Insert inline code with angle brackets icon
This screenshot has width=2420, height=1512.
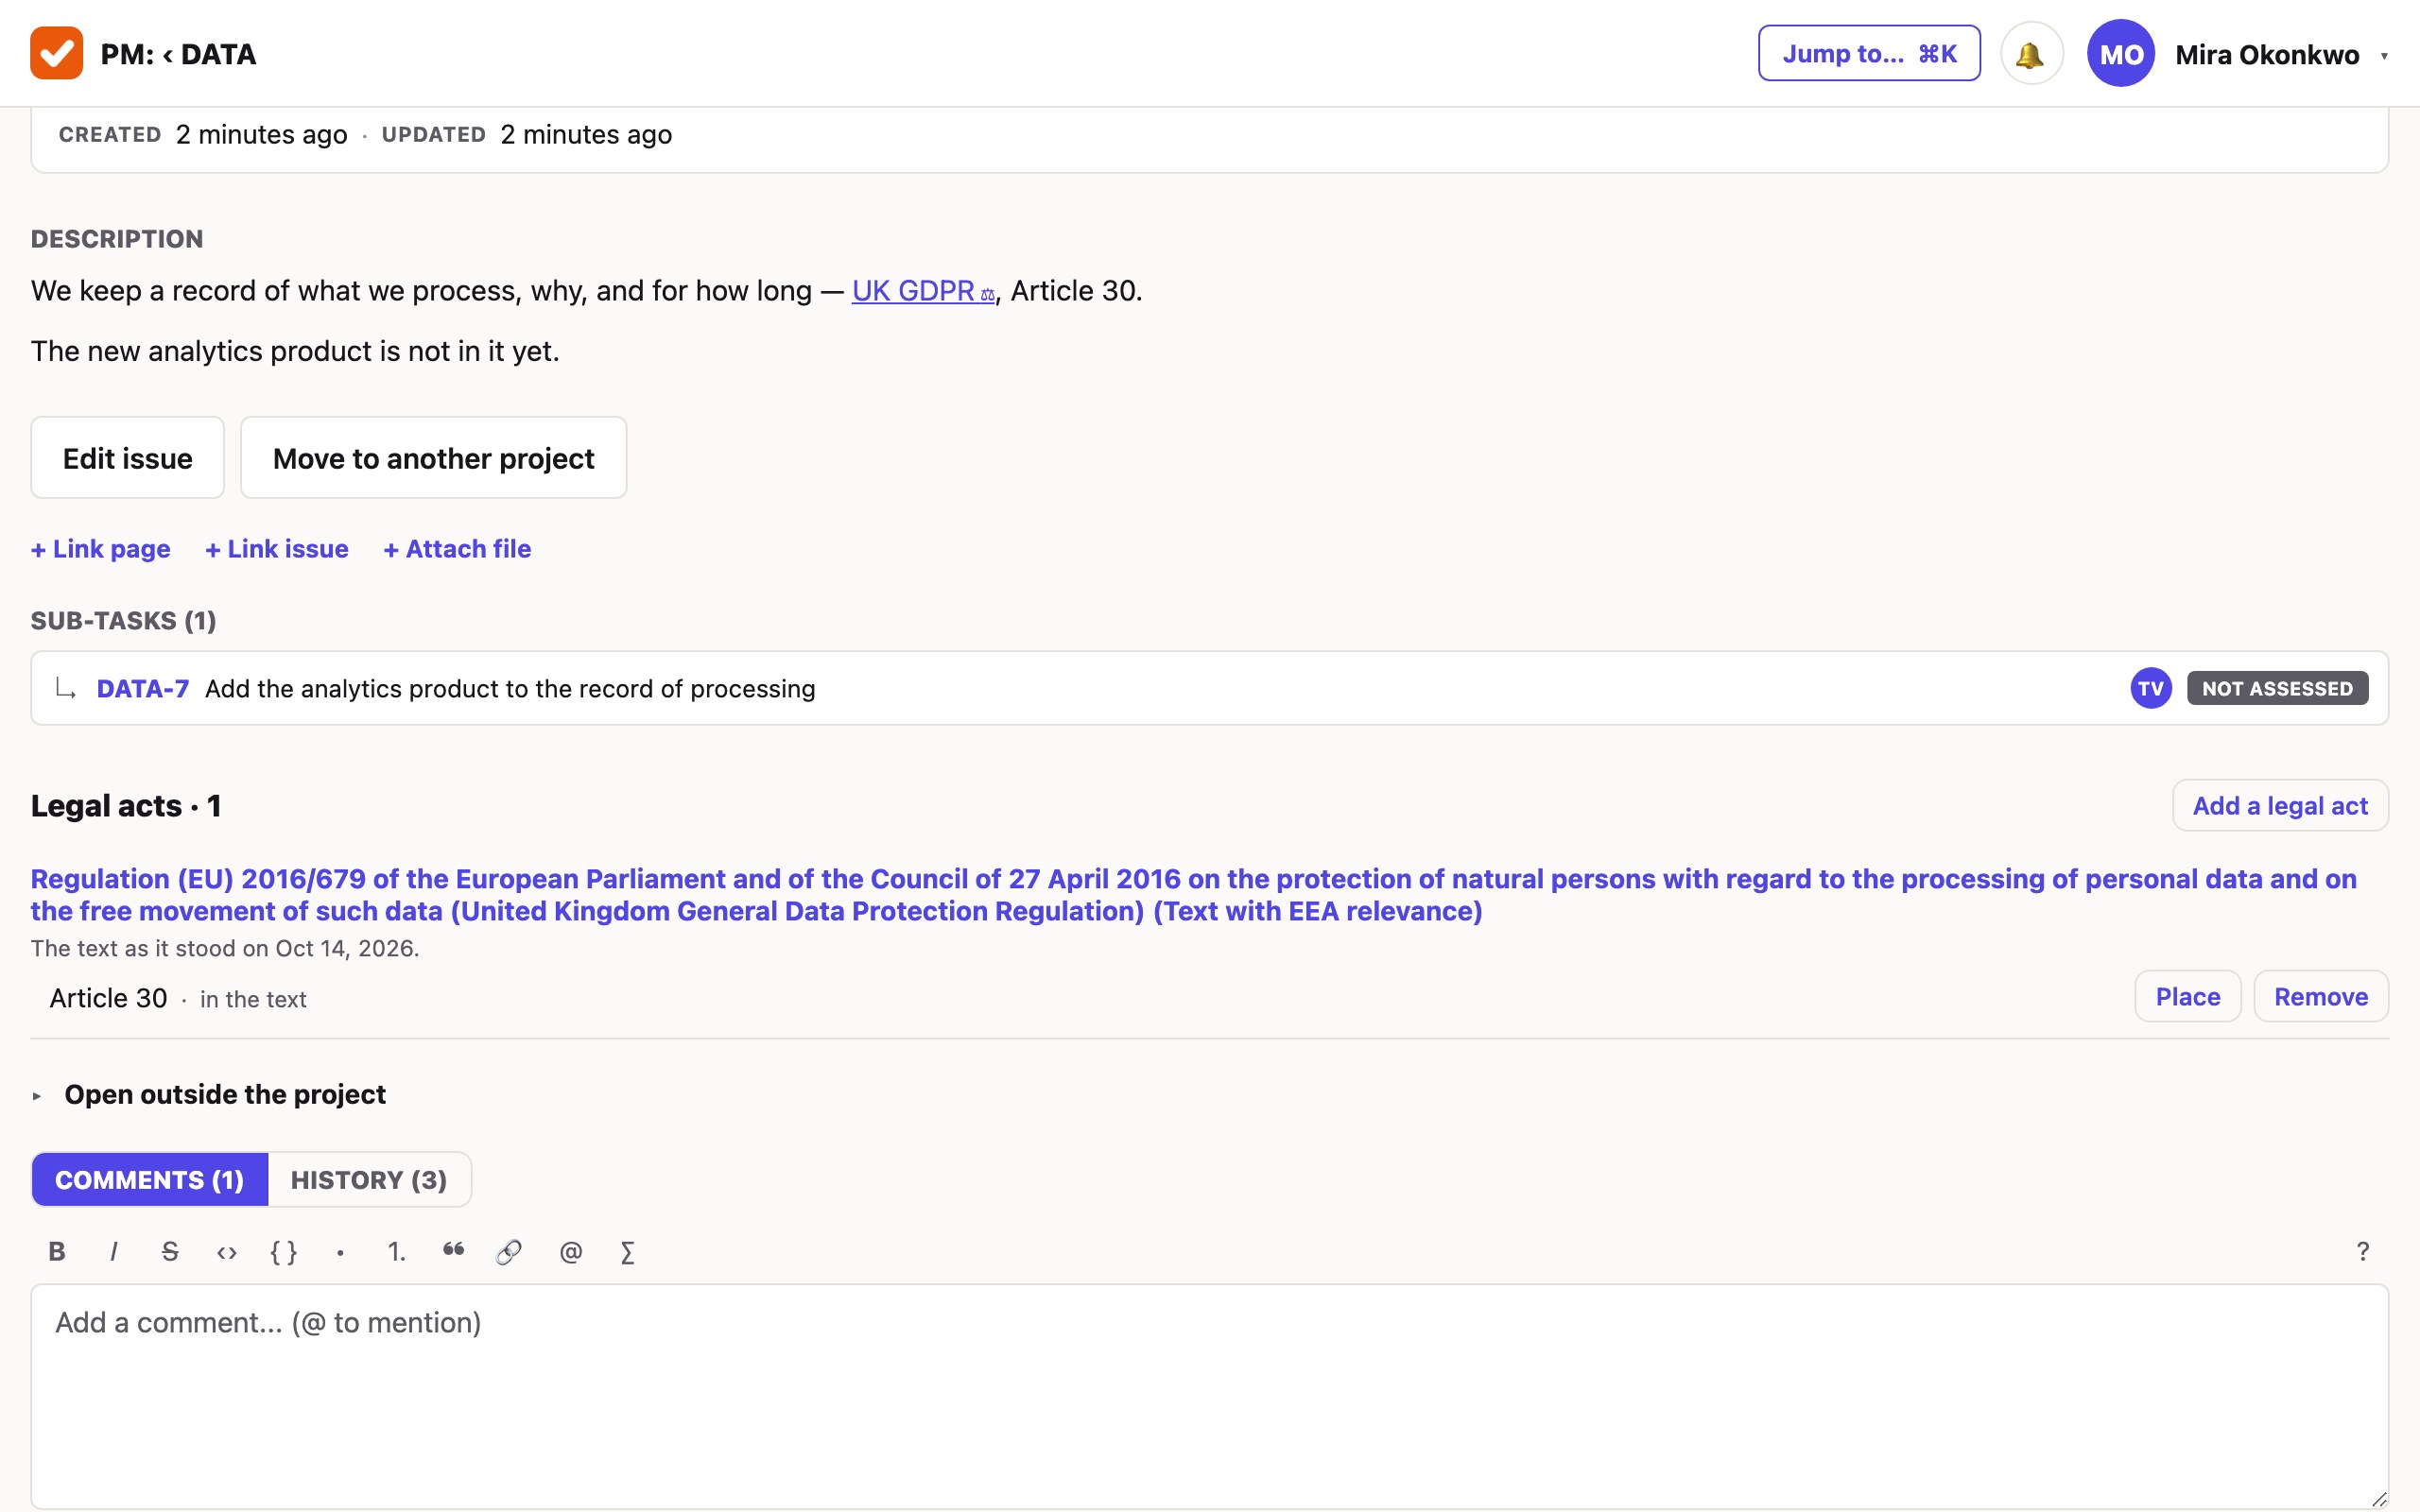pyautogui.click(x=227, y=1251)
